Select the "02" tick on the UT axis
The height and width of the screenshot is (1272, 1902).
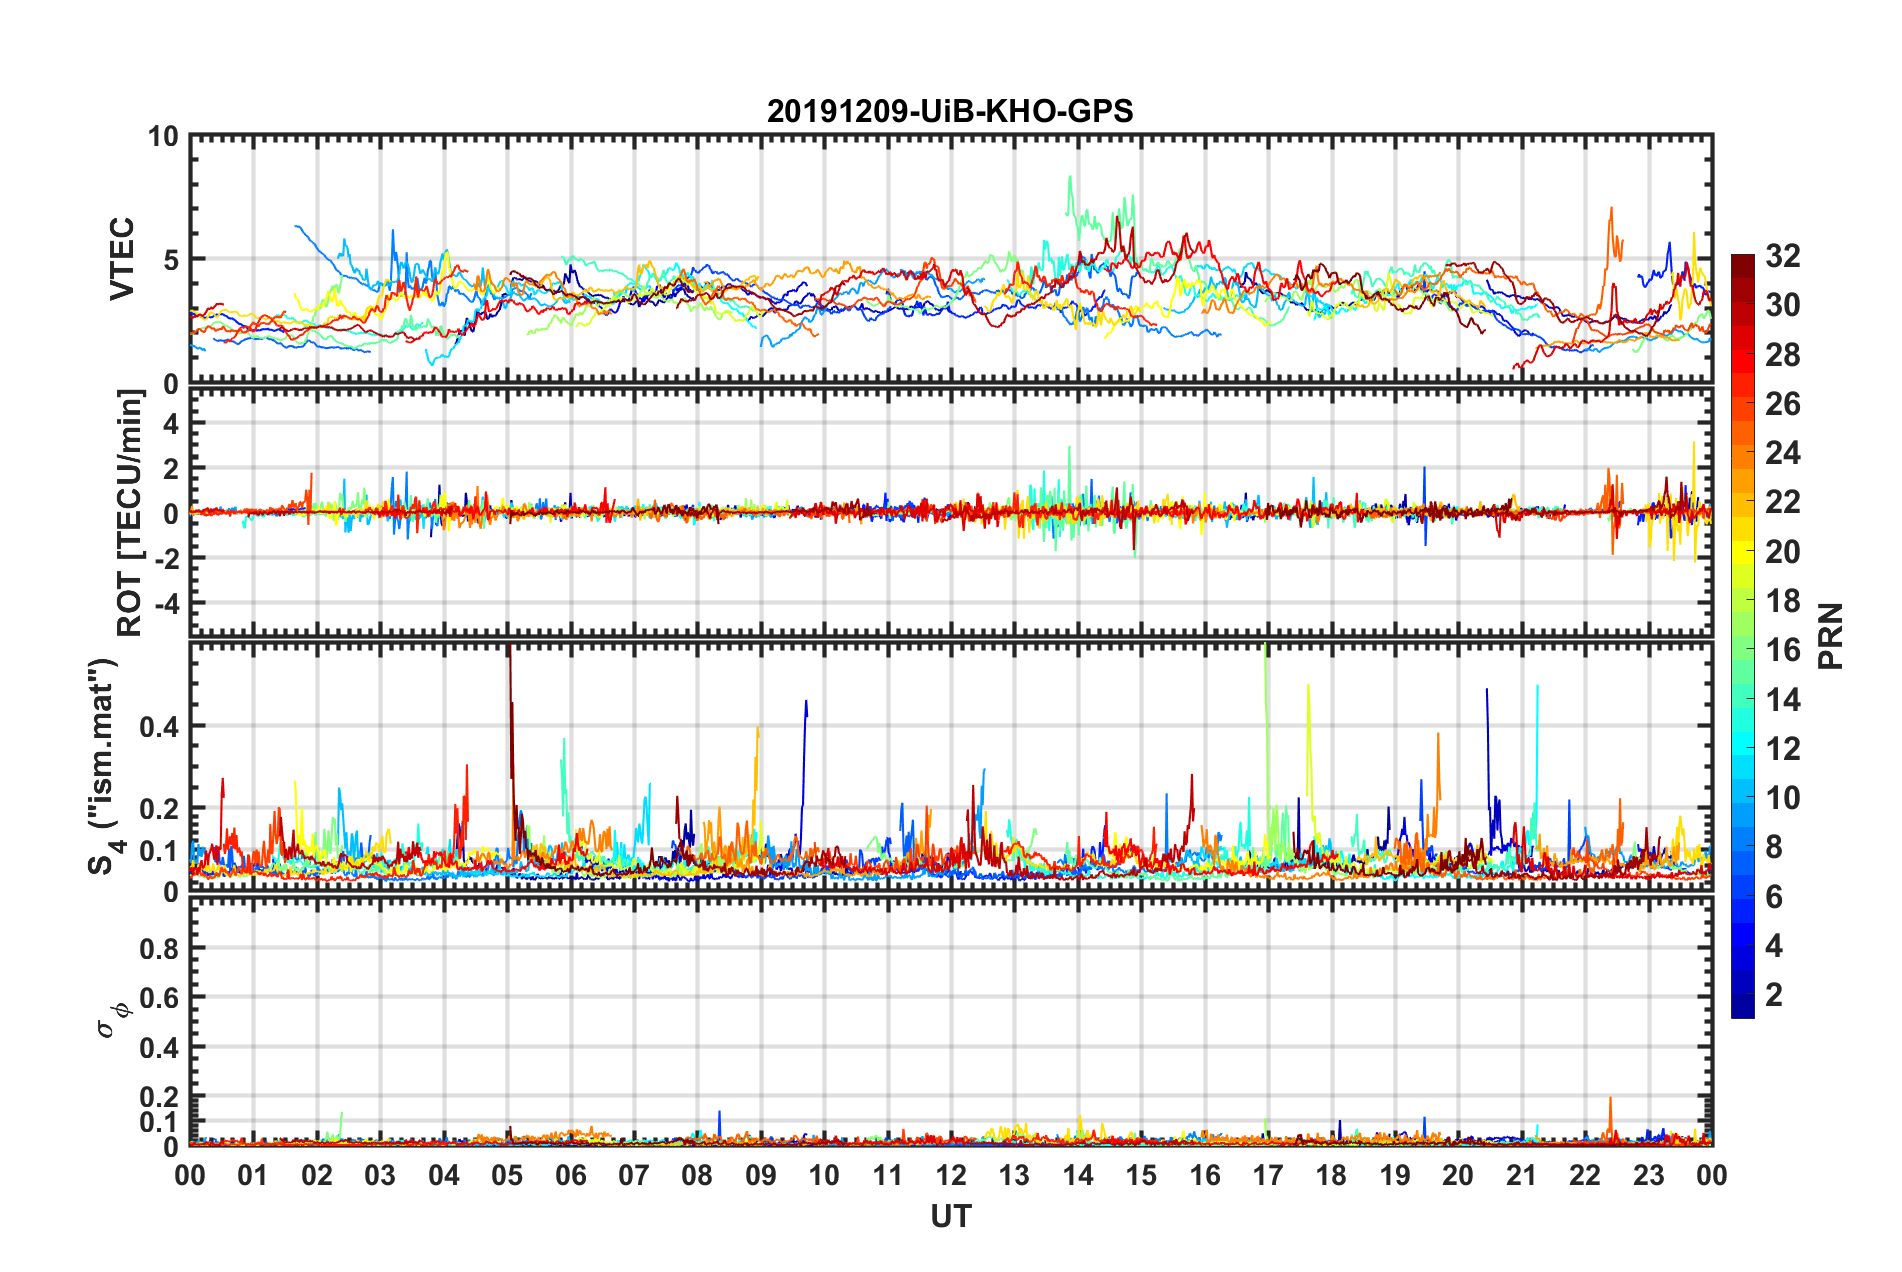click(x=317, y=1175)
